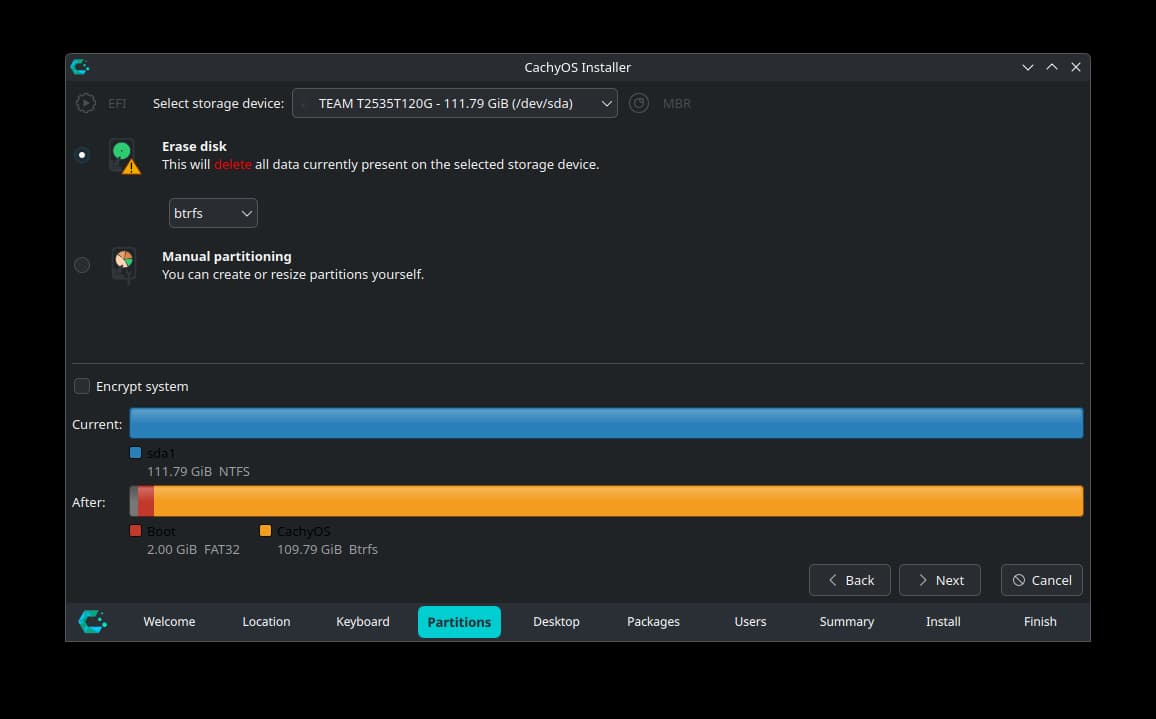This screenshot has height=719, width=1156.
Task: Minimize the CachyOS Installer window
Action: point(1028,67)
